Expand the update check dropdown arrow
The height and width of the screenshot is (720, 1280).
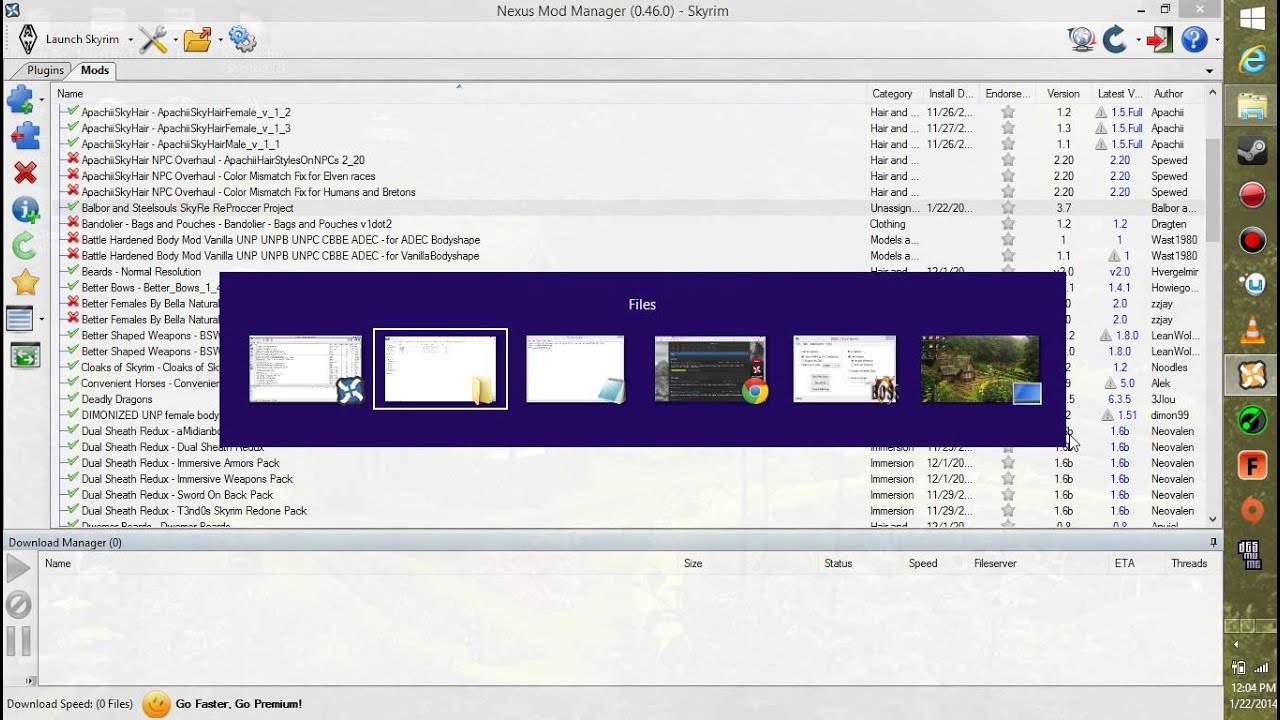(1136, 40)
